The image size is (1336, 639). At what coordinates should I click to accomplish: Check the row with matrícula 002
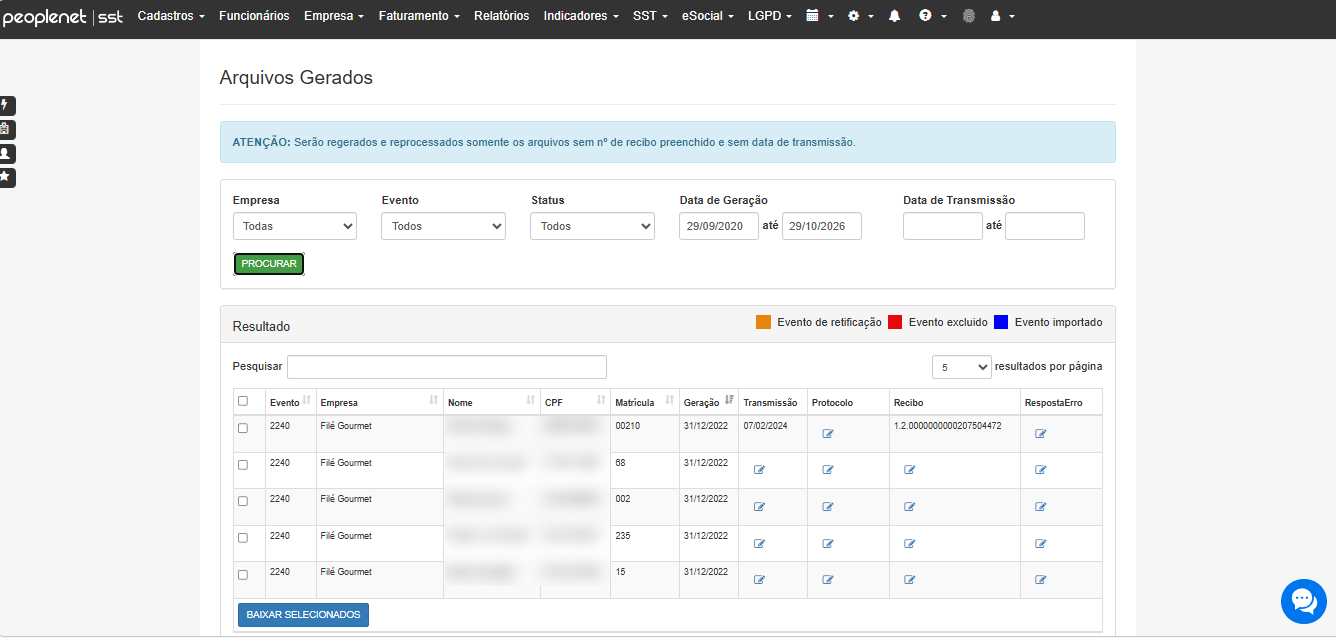point(243,501)
